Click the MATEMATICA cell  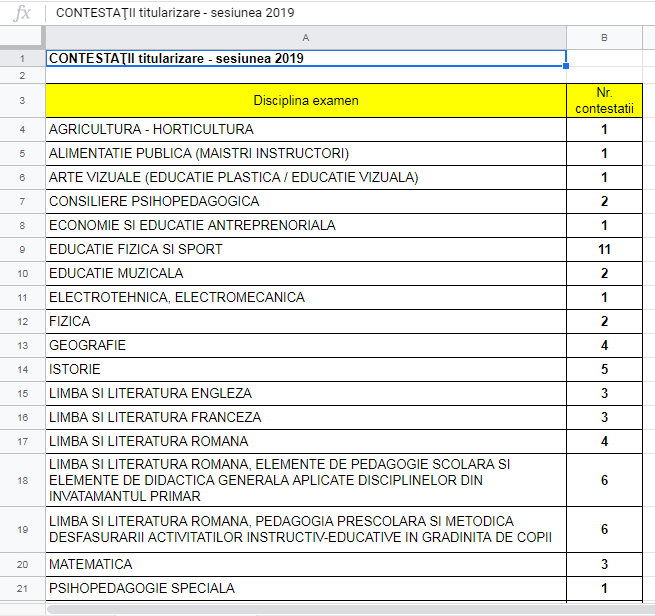click(x=305, y=565)
